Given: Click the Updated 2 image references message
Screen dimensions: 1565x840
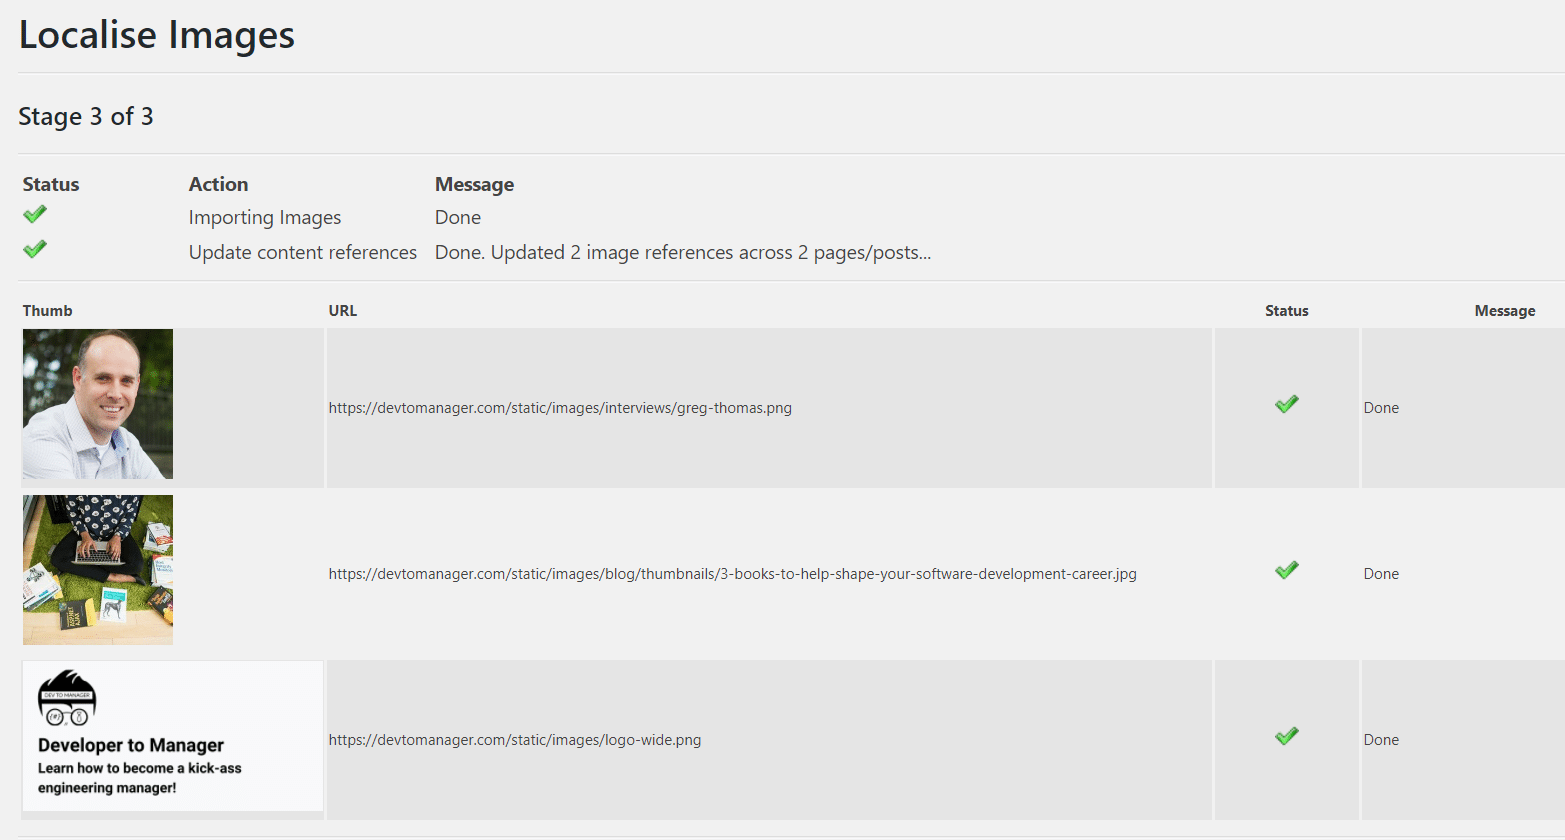Looking at the screenshot, I should pyautogui.click(x=682, y=252).
